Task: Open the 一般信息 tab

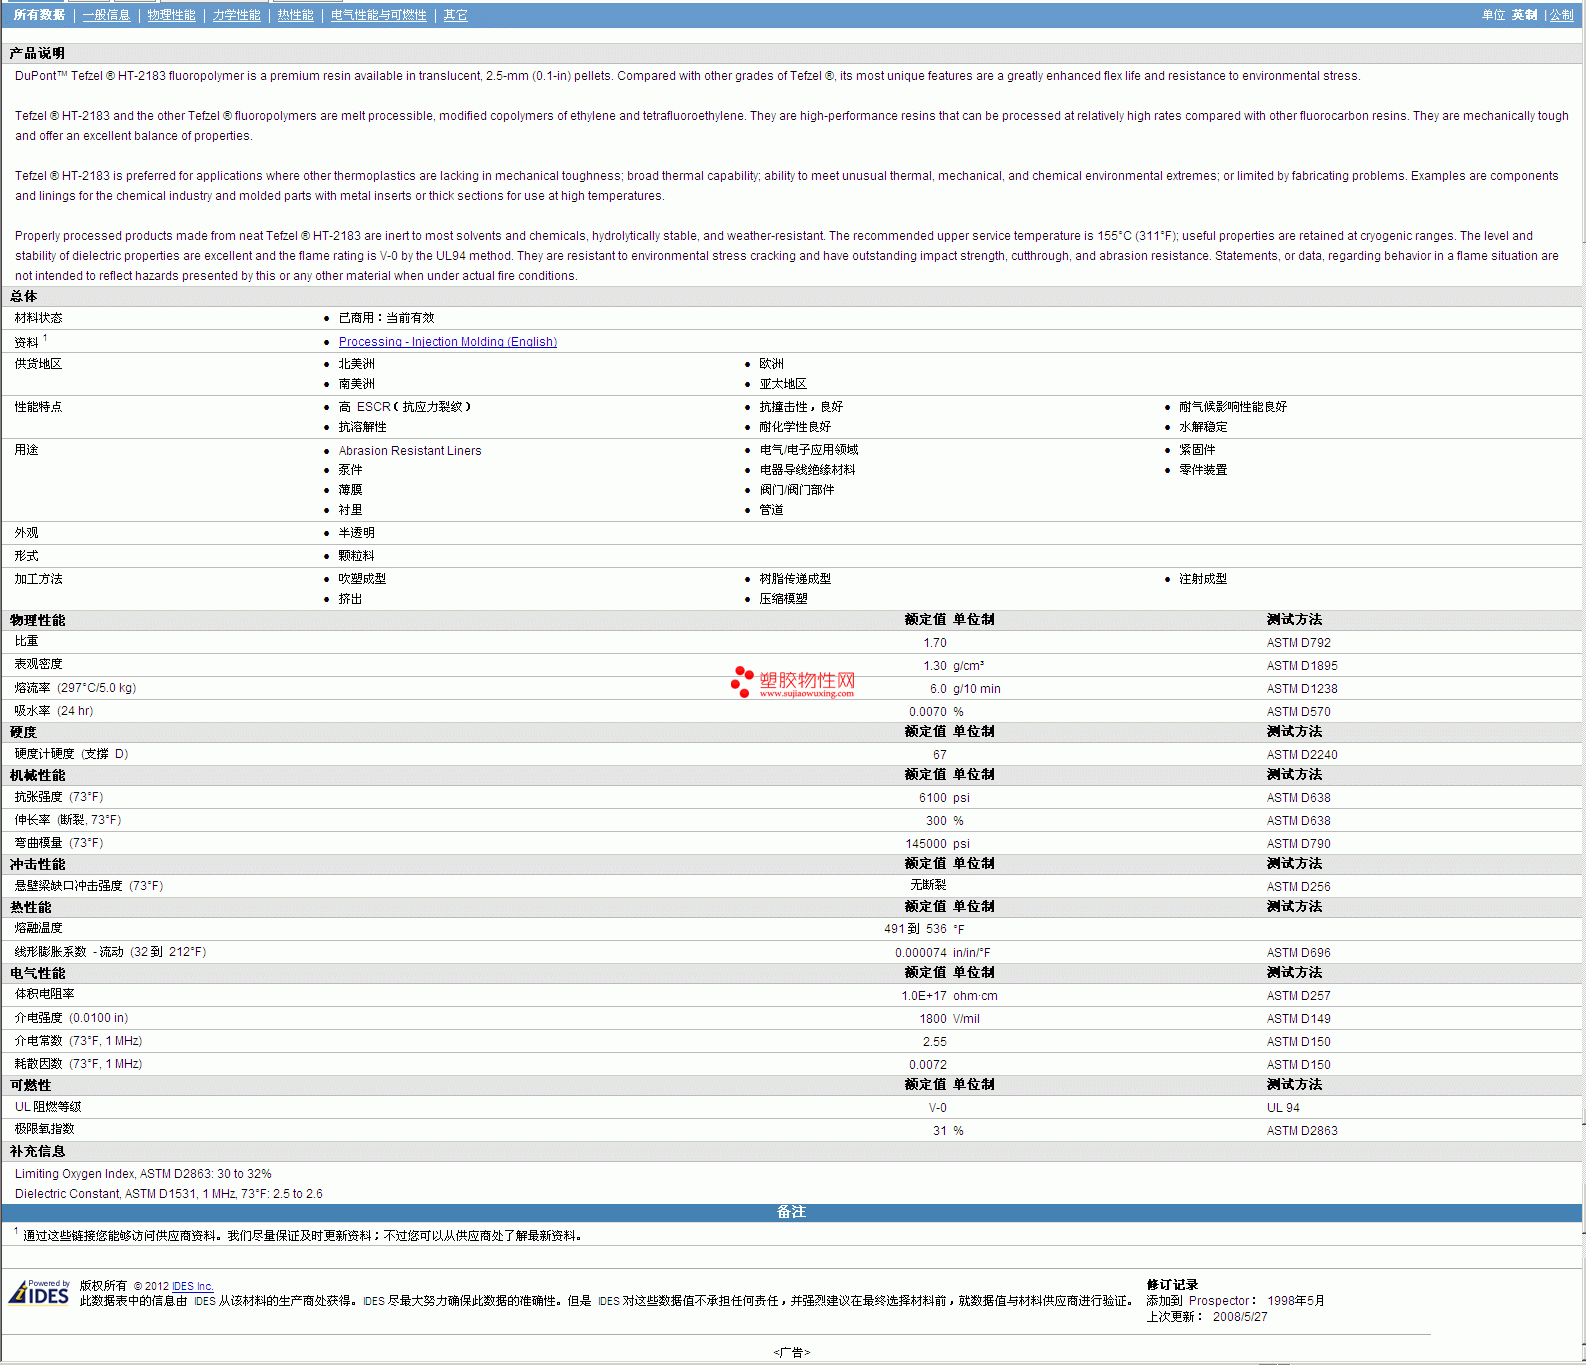Action: point(106,15)
